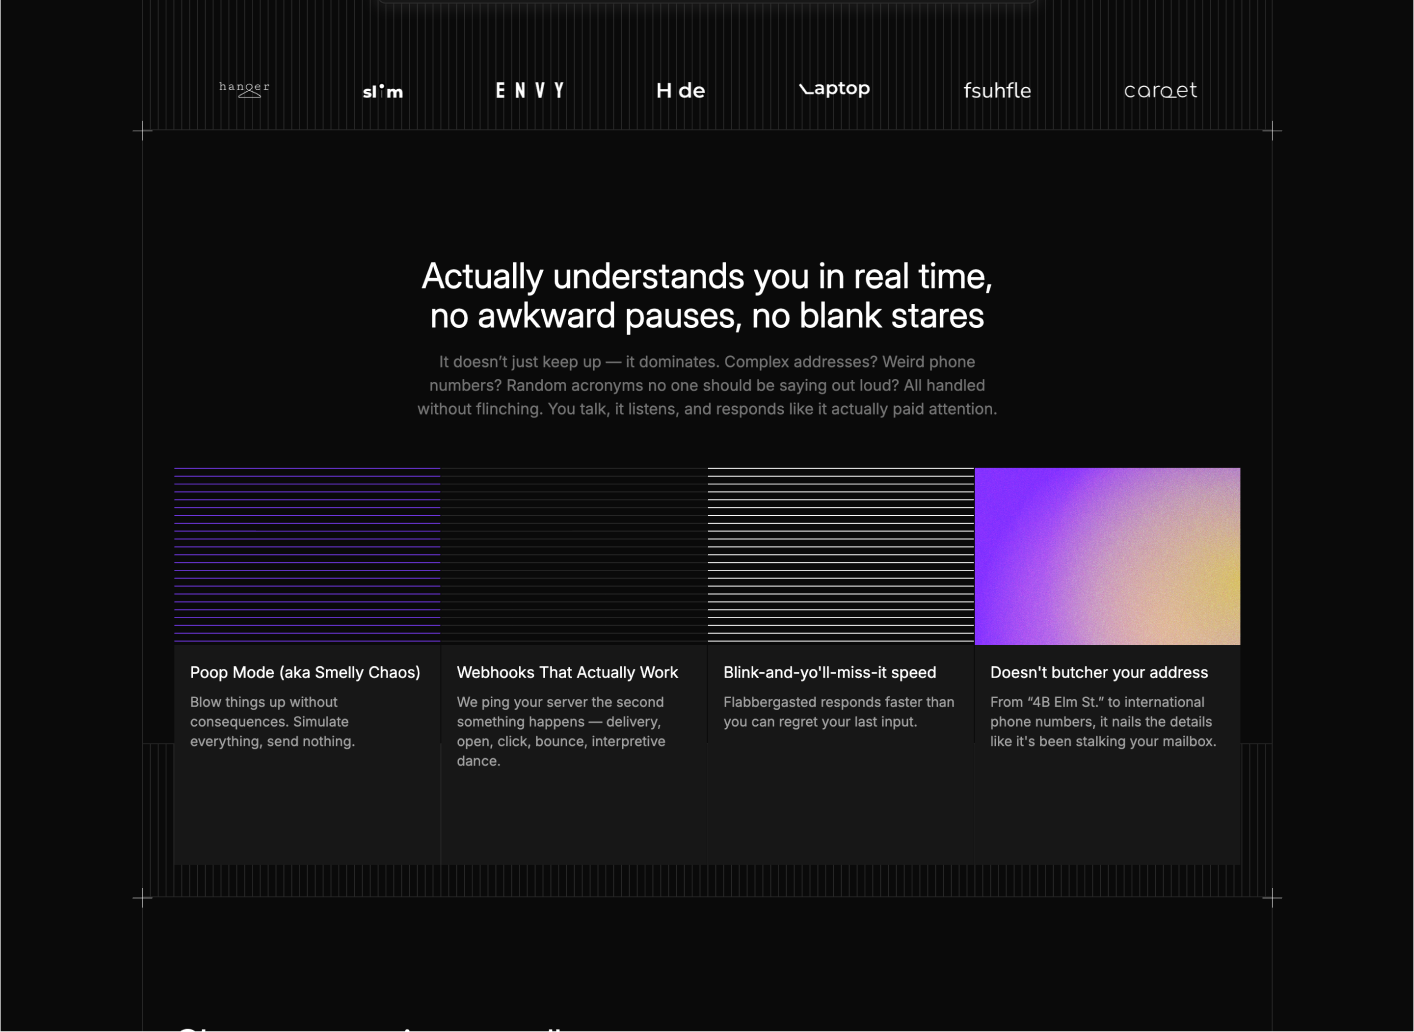Select the Blink-and-yo'll-miss-it speed title
The height and width of the screenshot is (1032, 1414).
830,673
